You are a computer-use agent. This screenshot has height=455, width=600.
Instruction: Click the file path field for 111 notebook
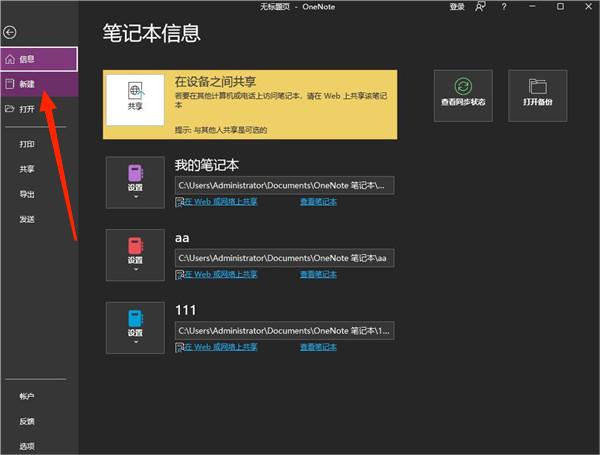(285, 330)
